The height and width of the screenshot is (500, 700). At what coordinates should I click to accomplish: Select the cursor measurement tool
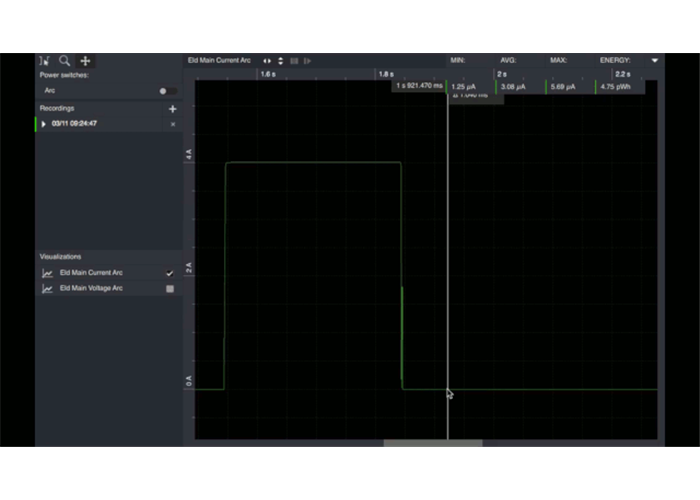tap(45, 61)
